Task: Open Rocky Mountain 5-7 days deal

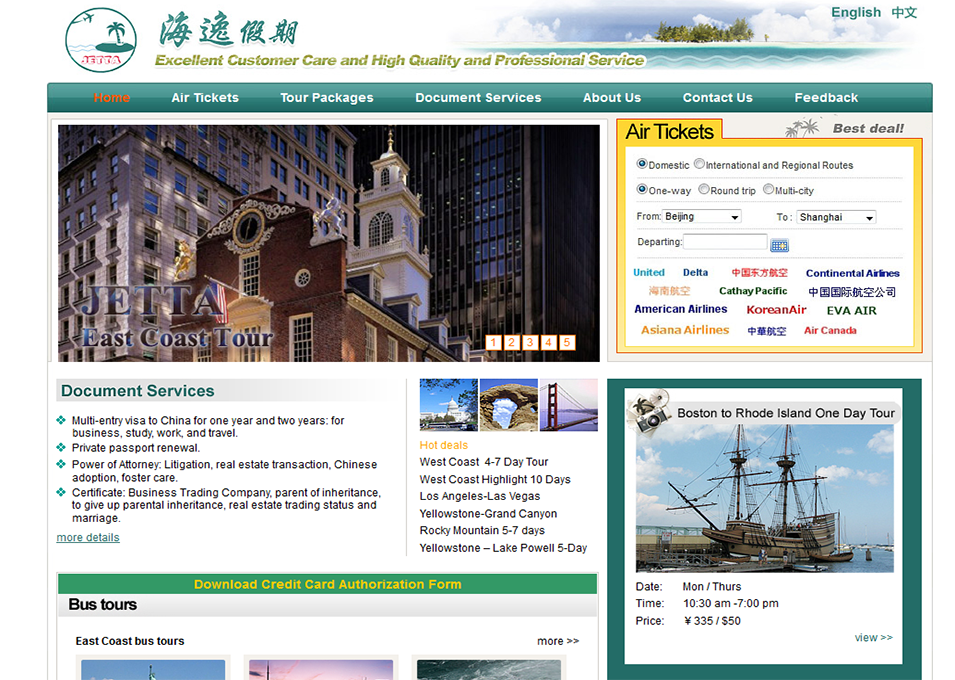Action: click(x=482, y=530)
